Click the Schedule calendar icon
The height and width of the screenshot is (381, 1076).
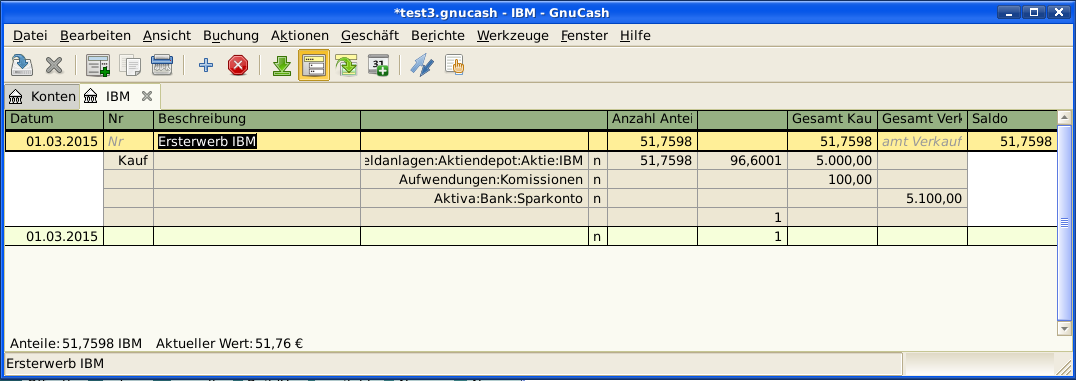coord(379,66)
